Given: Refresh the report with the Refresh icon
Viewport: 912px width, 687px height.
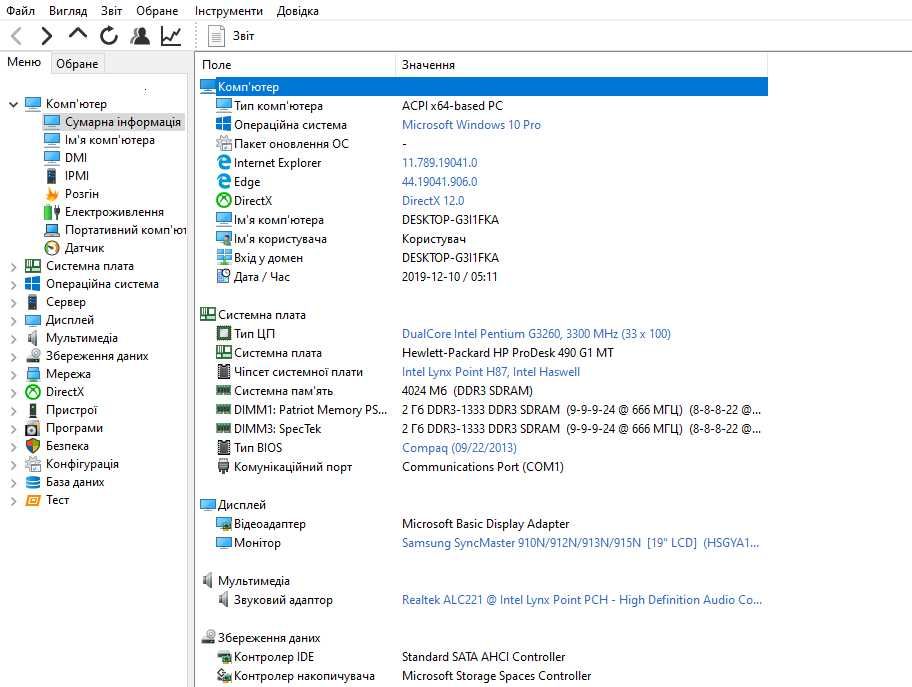Looking at the screenshot, I should click(109, 36).
